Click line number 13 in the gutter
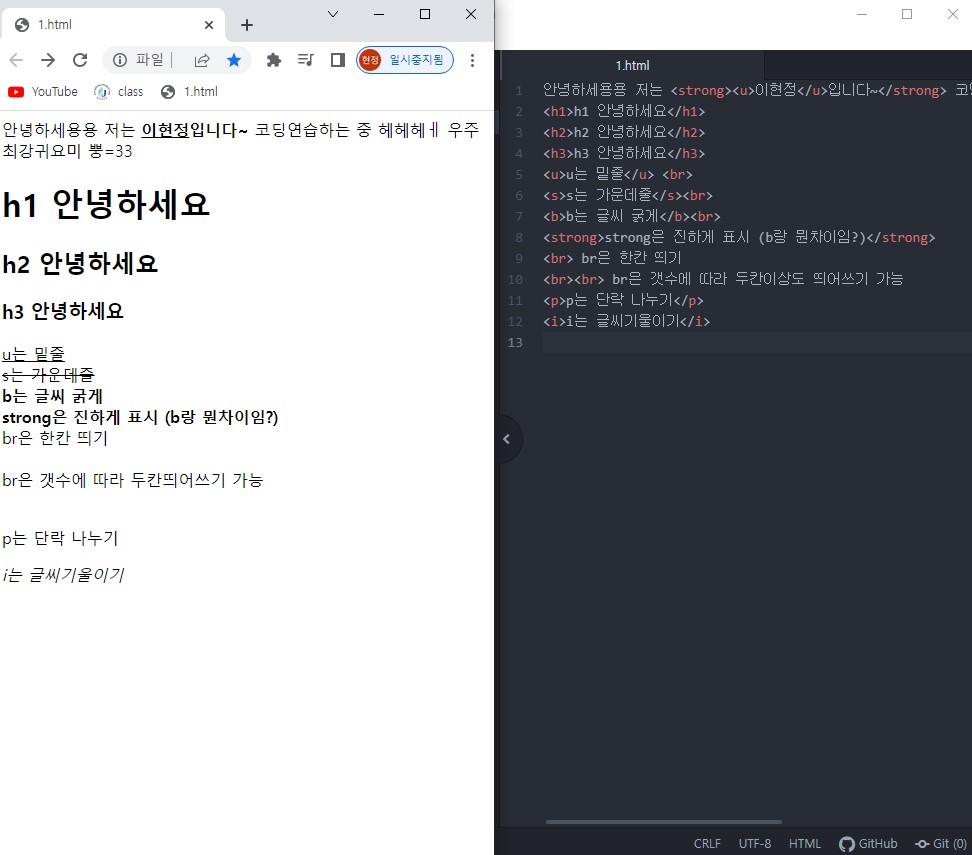 [x=515, y=342]
